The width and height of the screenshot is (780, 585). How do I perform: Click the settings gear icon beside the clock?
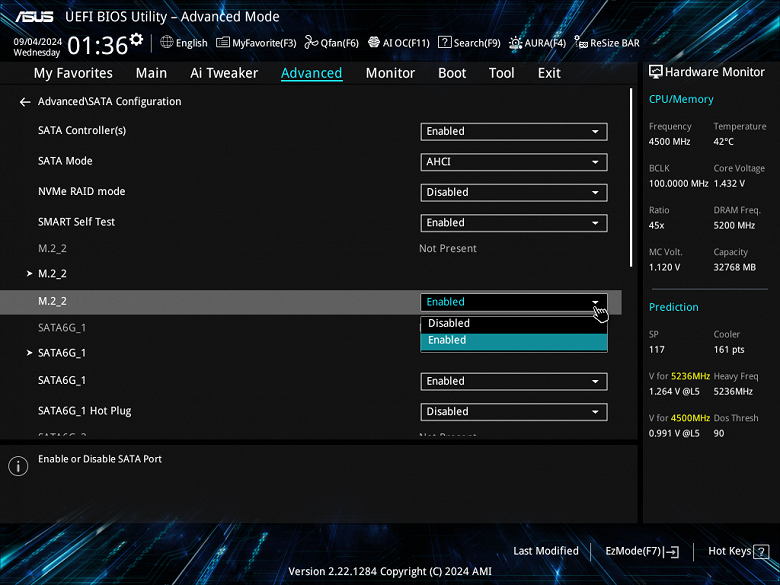[136, 39]
